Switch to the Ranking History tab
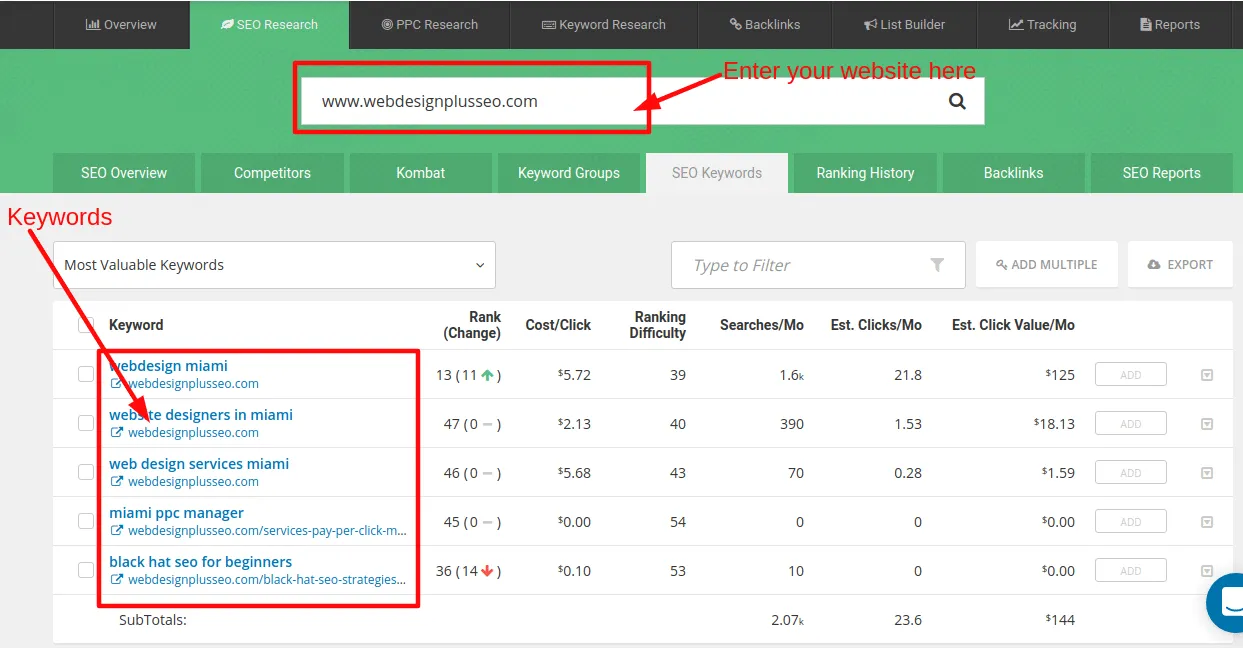Screen dimensions: 1243x648 point(865,173)
